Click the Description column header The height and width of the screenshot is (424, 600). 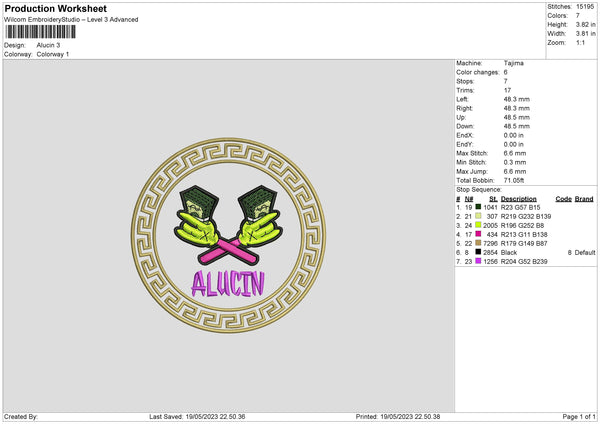(x=518, y=199)
